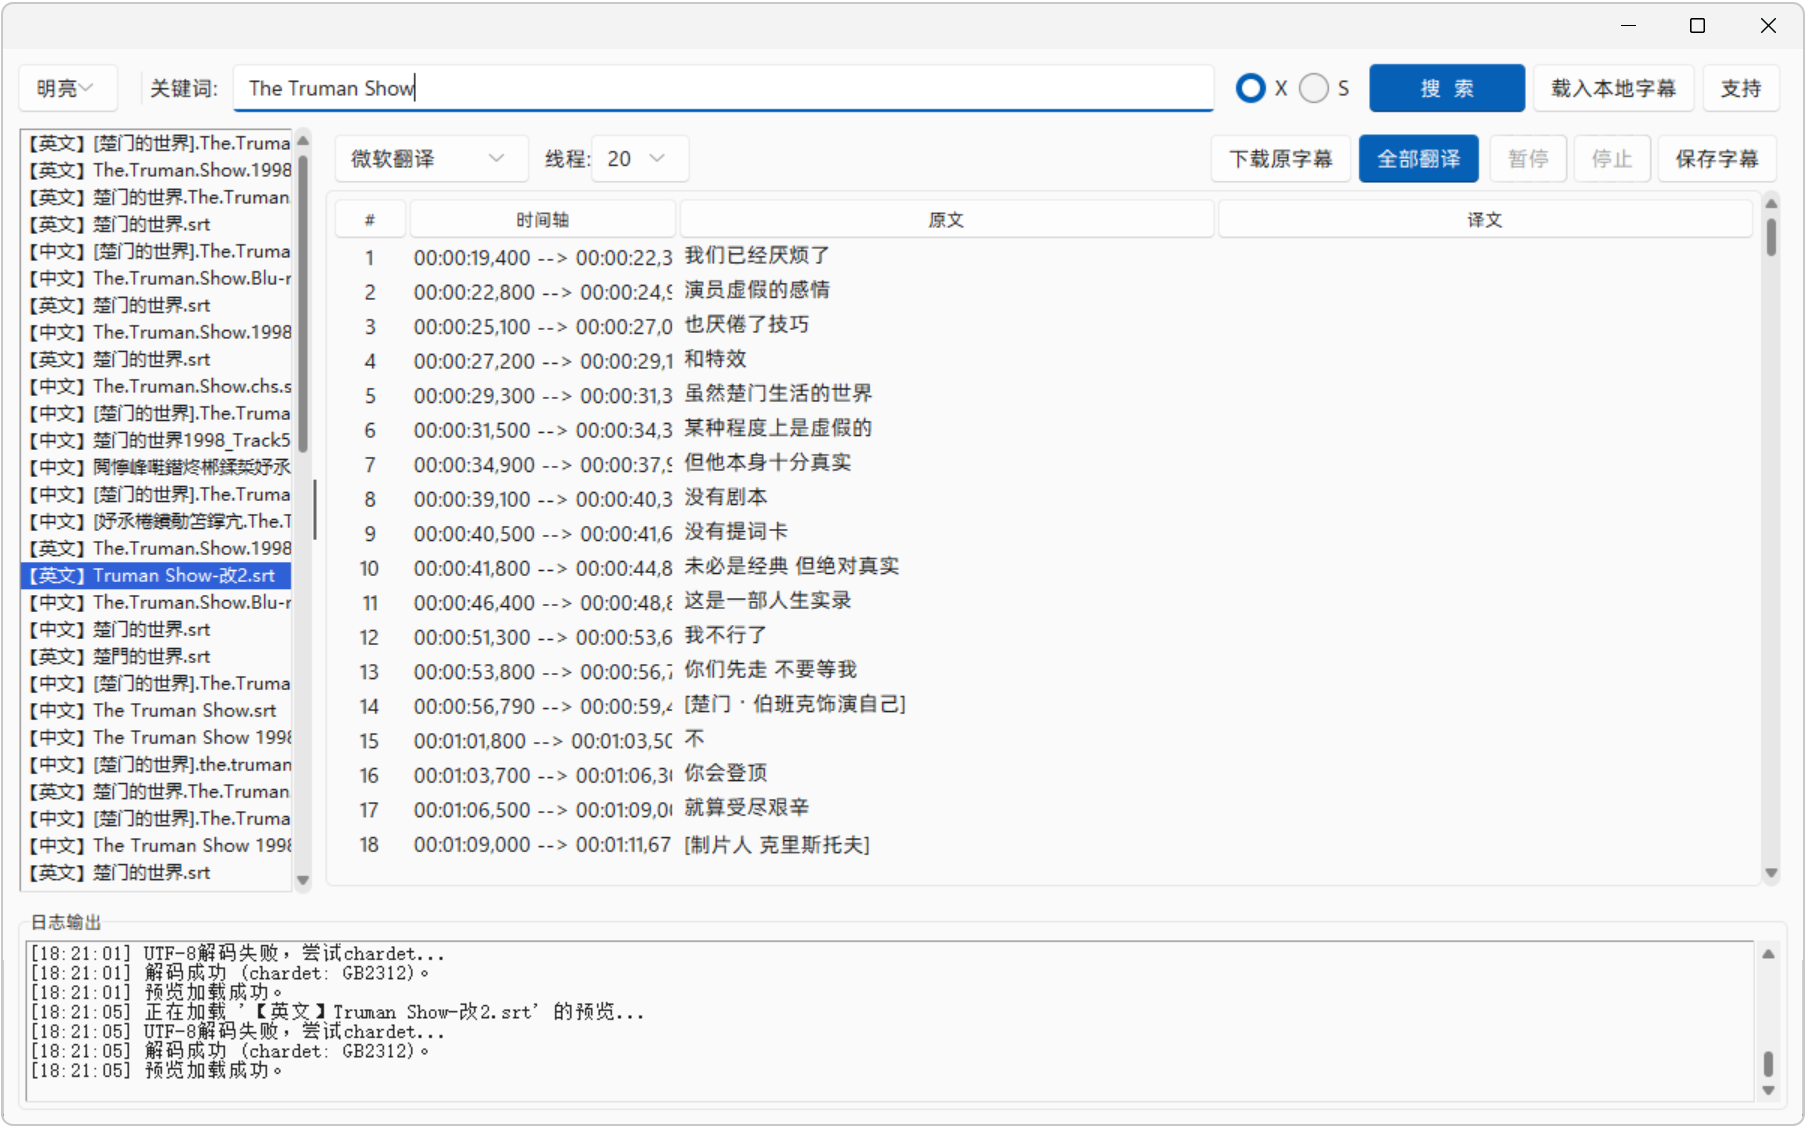Viewport: 1806px width, 1128px height.
Task: Select subtitle row 你会登顶
Action: [1044, 774]
